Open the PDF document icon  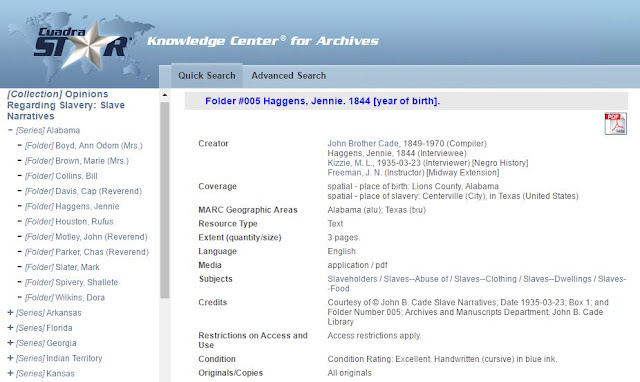click(616, 124)
